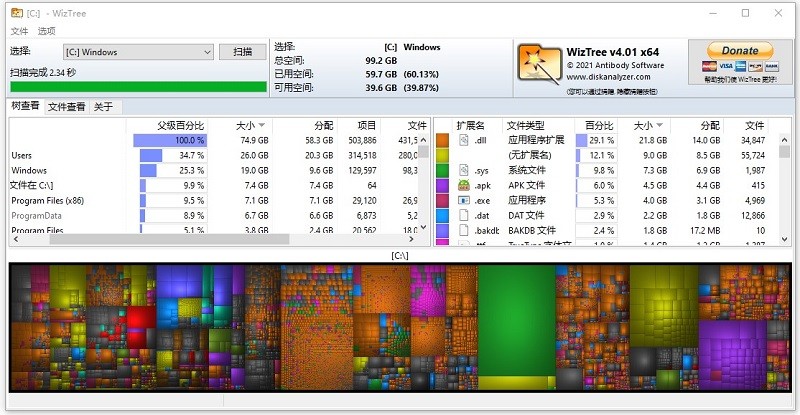Sort file types by 百分比 column header
The image size is (800, 415).
coord(598,126)
